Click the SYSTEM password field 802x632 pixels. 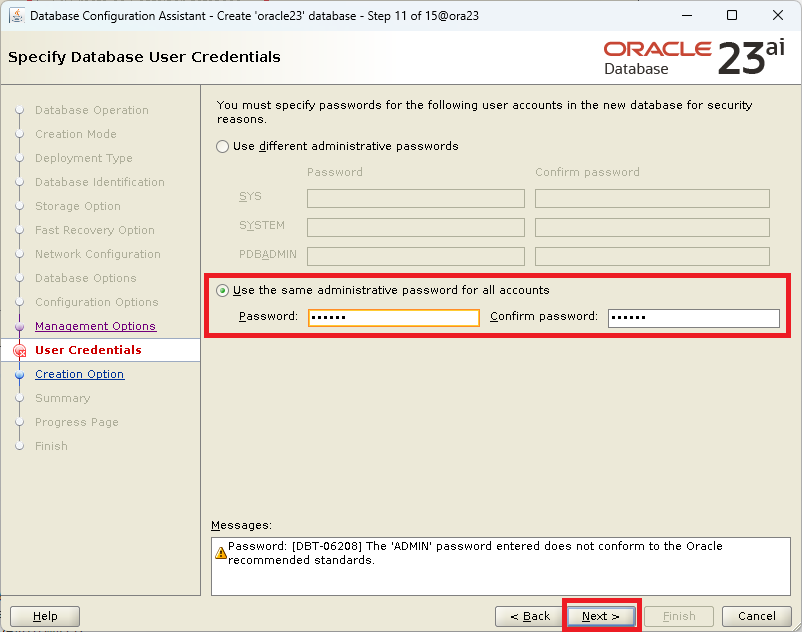(416, 228)
